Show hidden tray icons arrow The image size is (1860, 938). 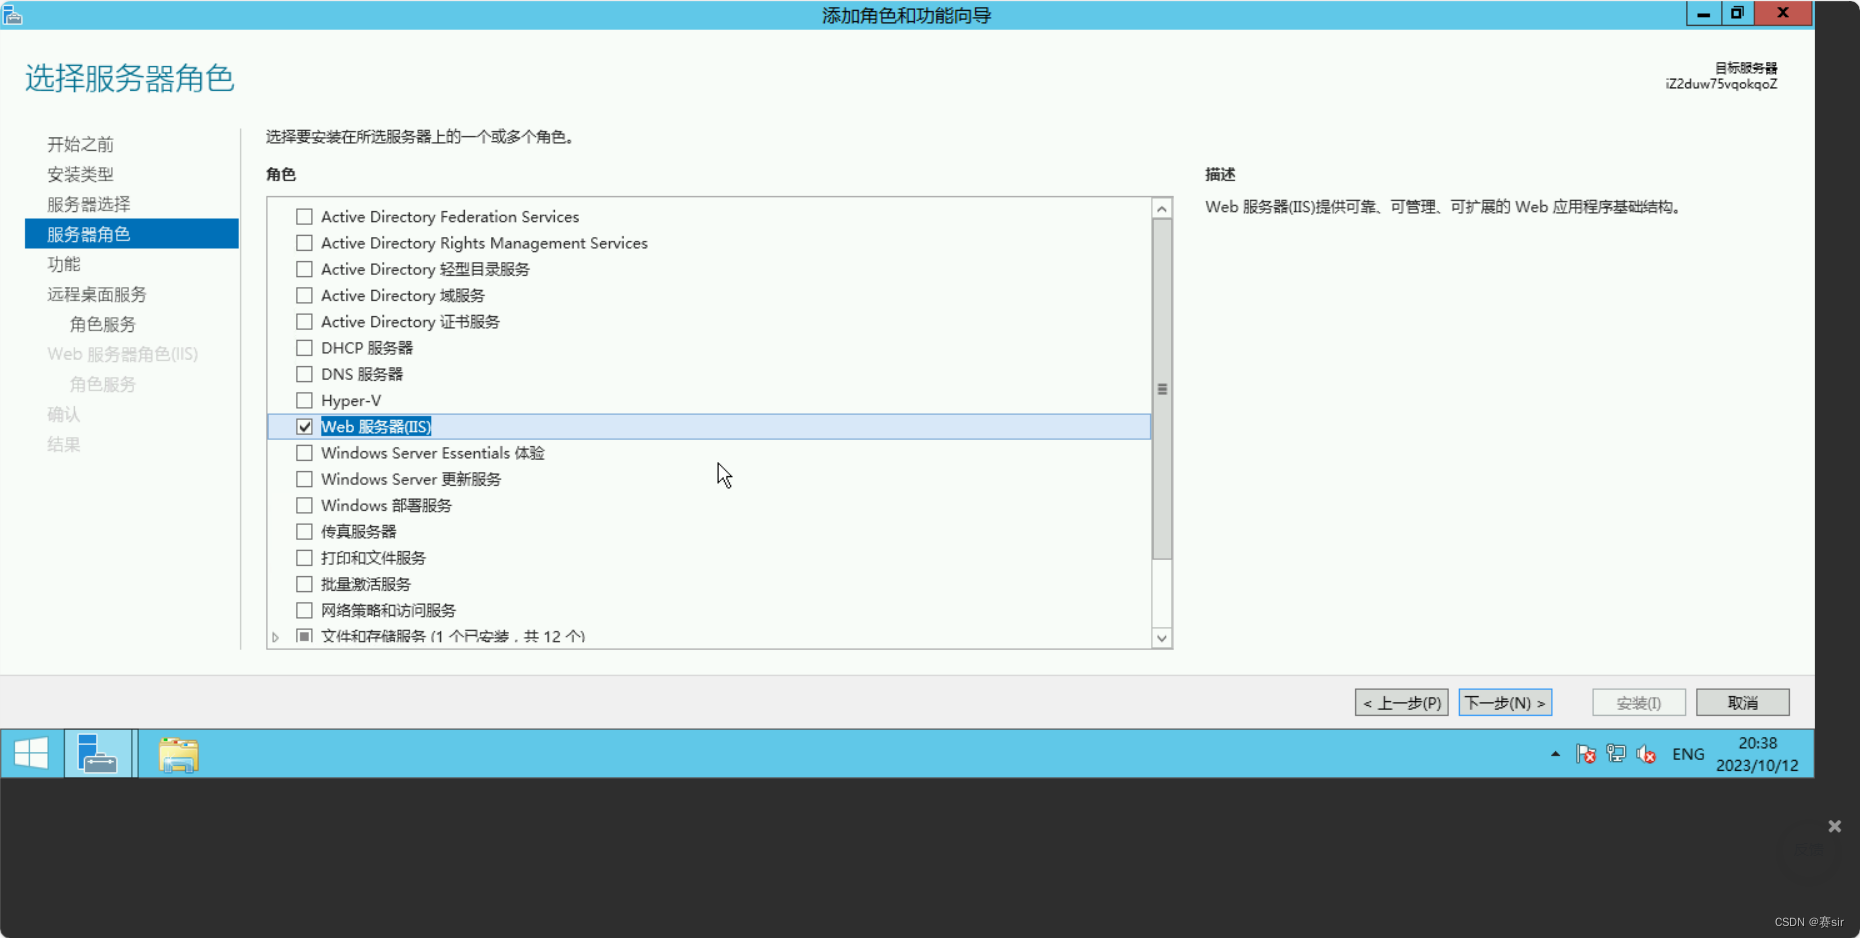pos(1555,754)
